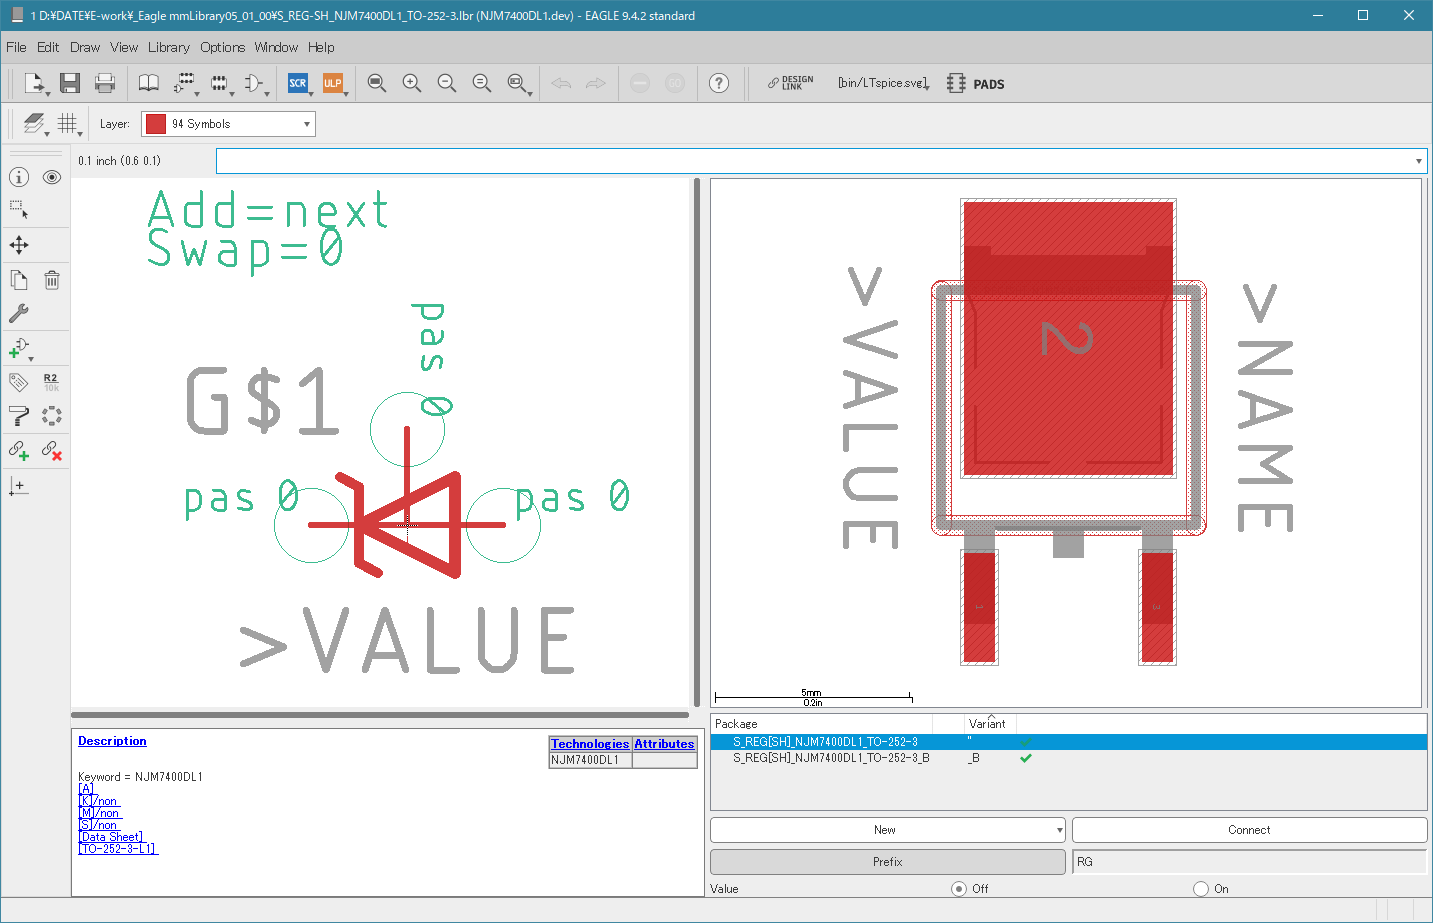Image resolution: width=1433 pixels, height=923 pixels.
Task: Open the Technologies link
Action: (x=590, y=744)
